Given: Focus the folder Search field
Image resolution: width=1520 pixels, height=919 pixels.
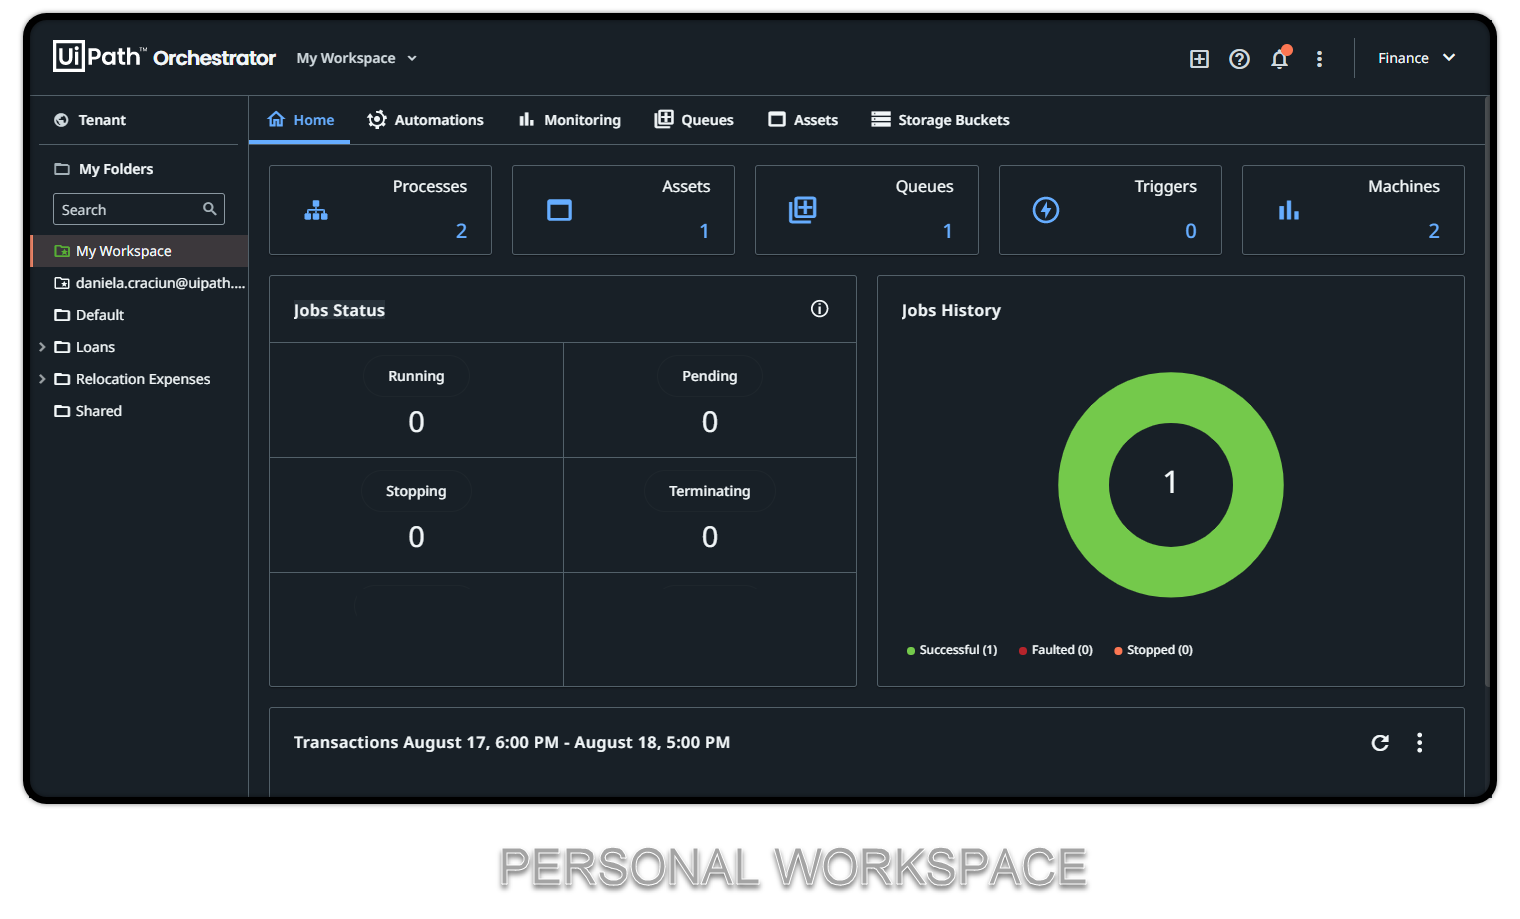Looking at the screenshot, I should click(138, 209).
